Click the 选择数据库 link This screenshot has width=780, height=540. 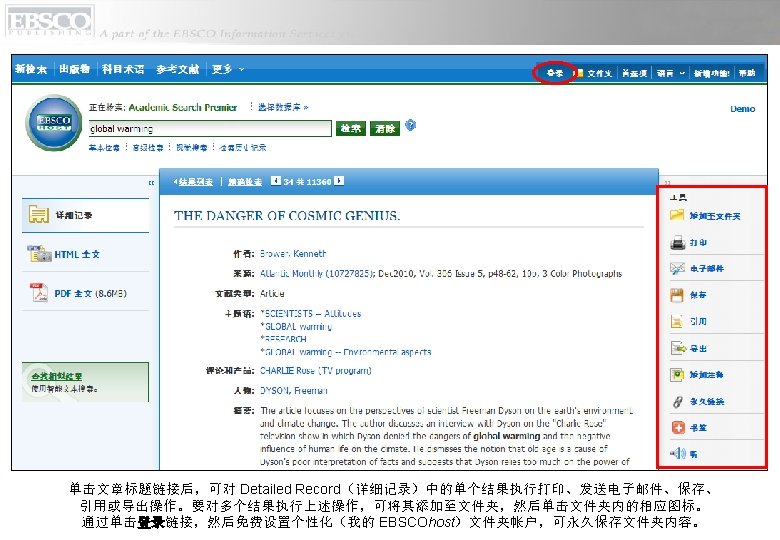pos(283,107)
